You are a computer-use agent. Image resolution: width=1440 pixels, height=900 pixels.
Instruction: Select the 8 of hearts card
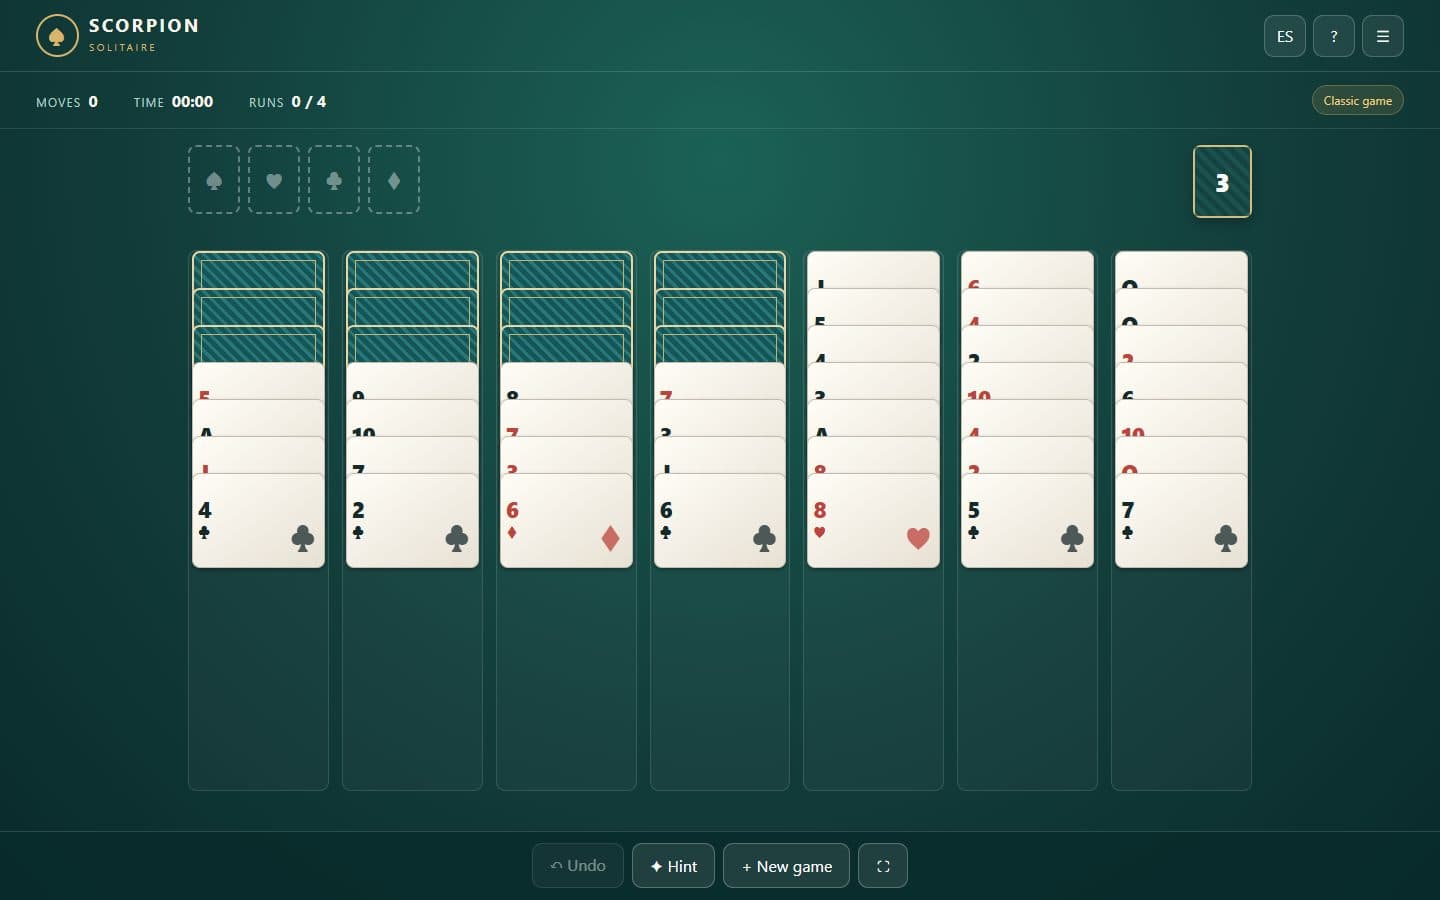tap(873, 521)
